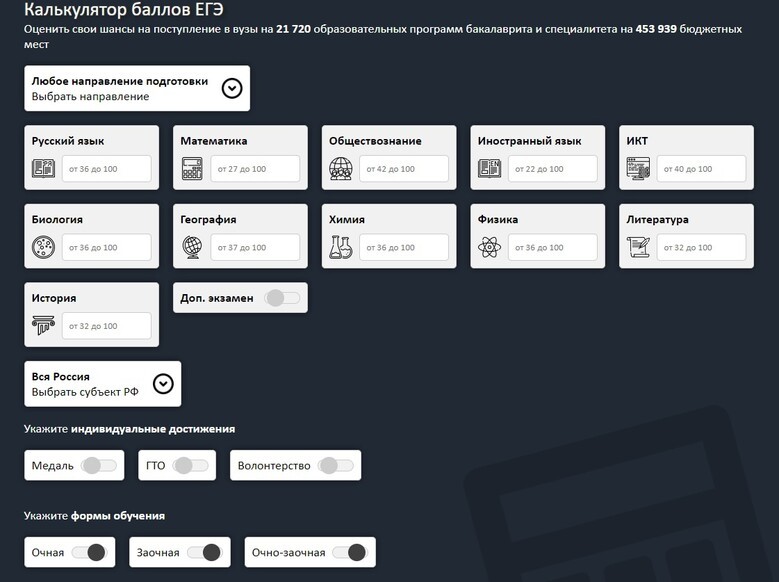
Task: Click the Очно-заочная label text
Action: click(288, 552)
